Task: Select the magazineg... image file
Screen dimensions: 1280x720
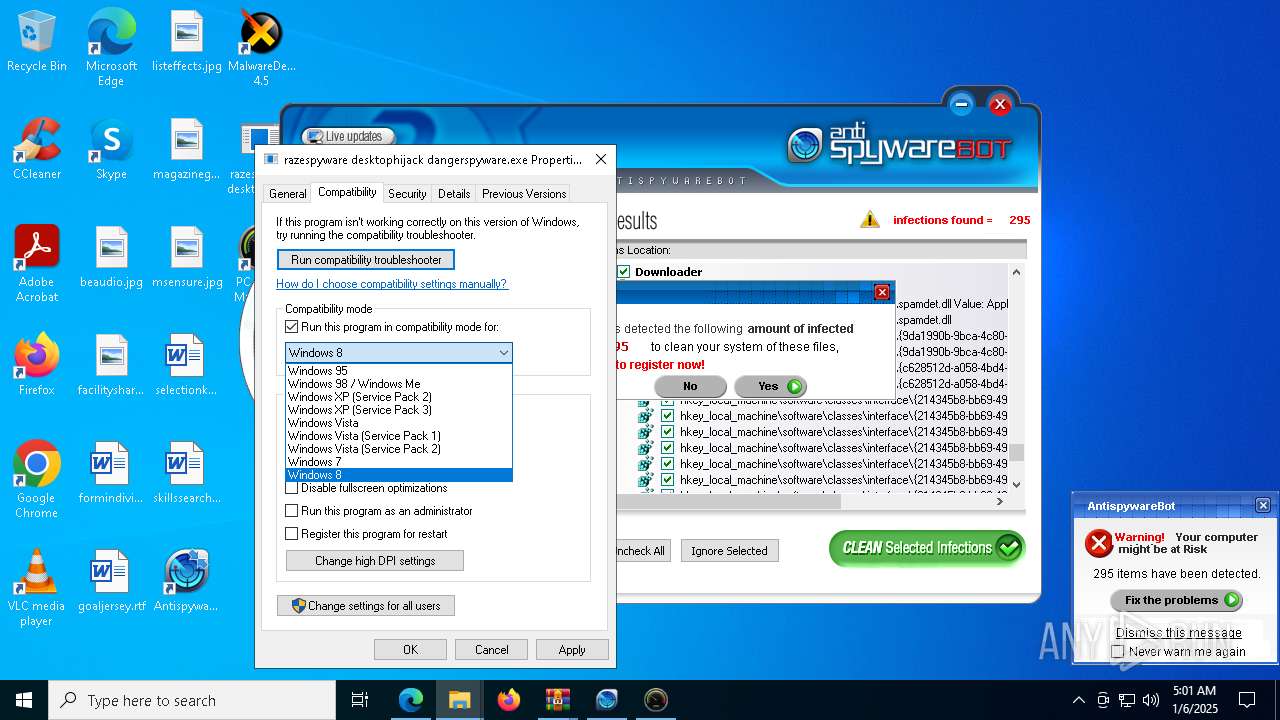Action: (186, 149)
